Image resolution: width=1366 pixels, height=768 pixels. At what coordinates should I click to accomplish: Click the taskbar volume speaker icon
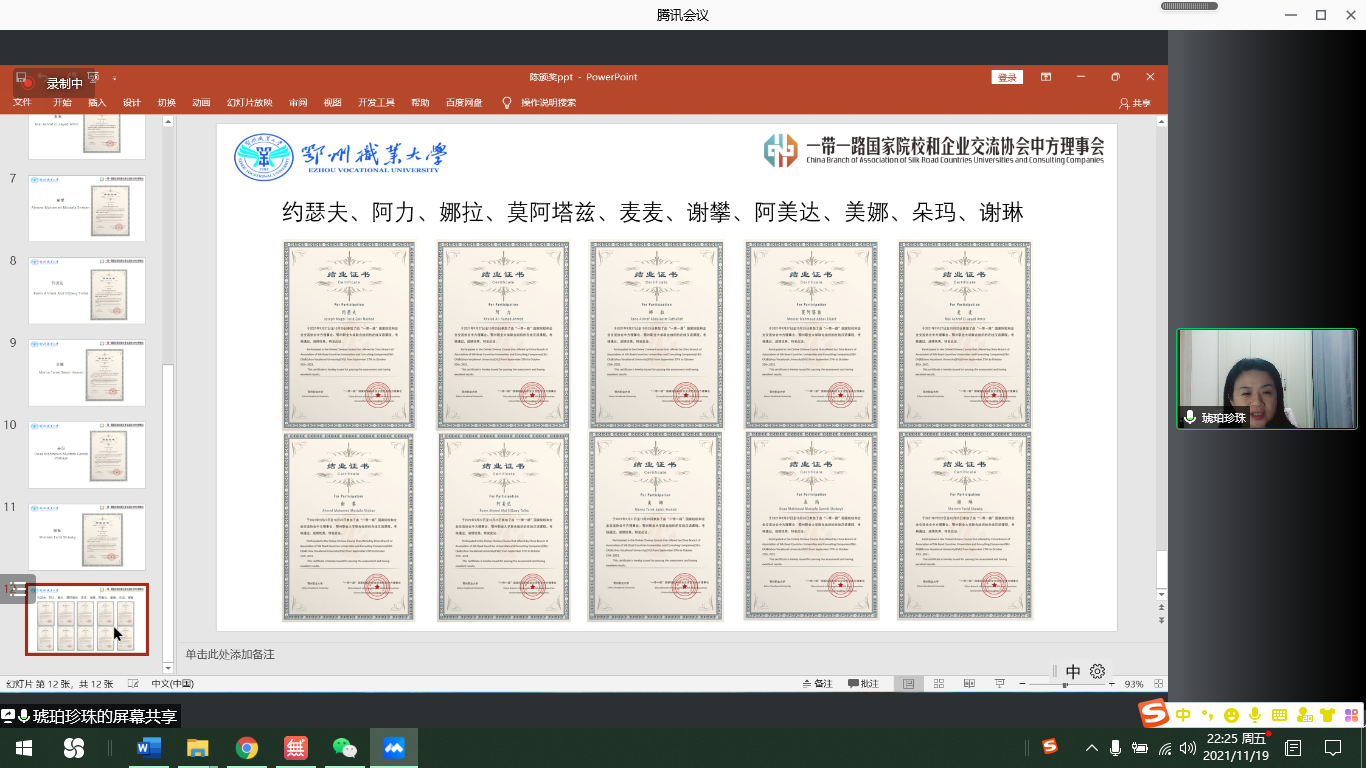click(1188, 748)
